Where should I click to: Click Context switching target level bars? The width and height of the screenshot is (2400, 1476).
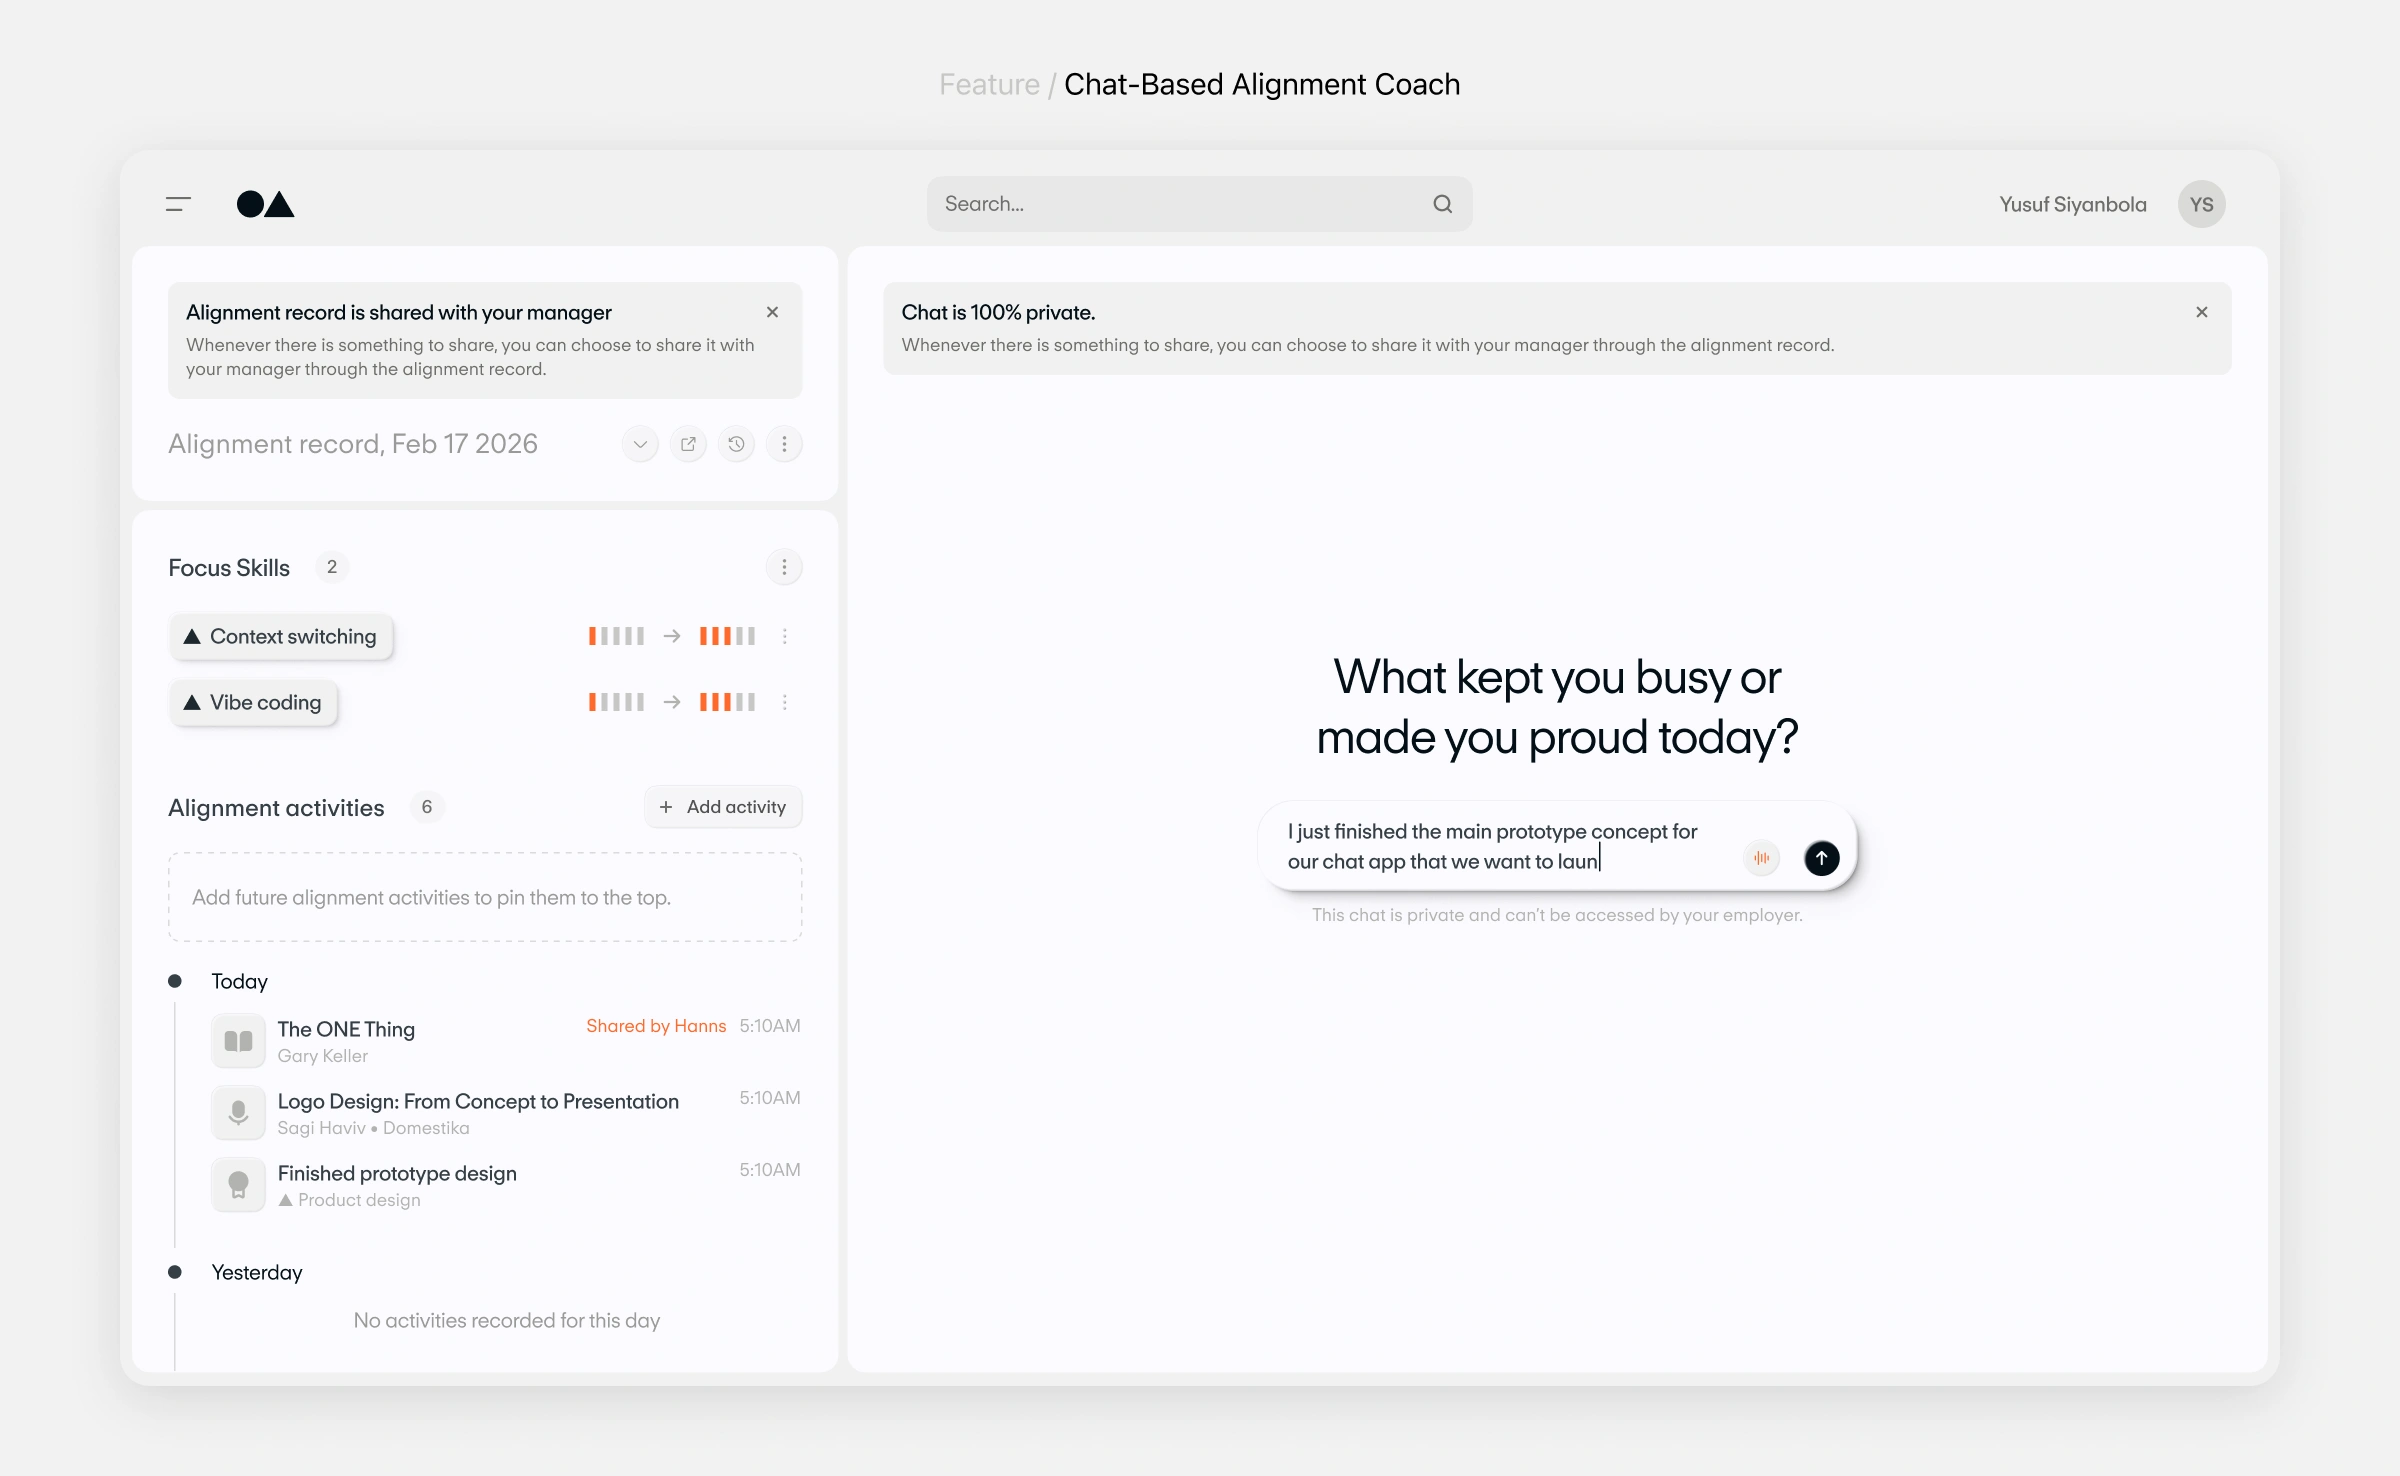(x=727, y=636)
